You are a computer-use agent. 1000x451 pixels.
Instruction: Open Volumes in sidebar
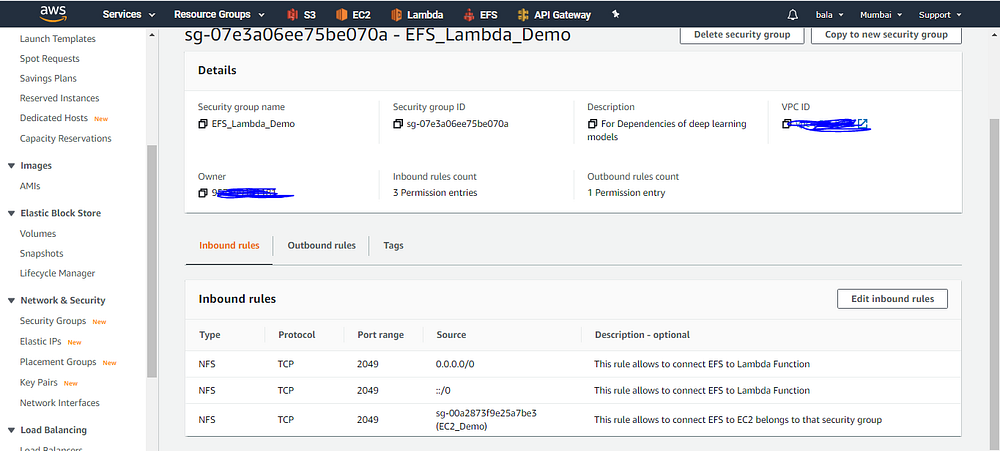(x=38, y=233)
